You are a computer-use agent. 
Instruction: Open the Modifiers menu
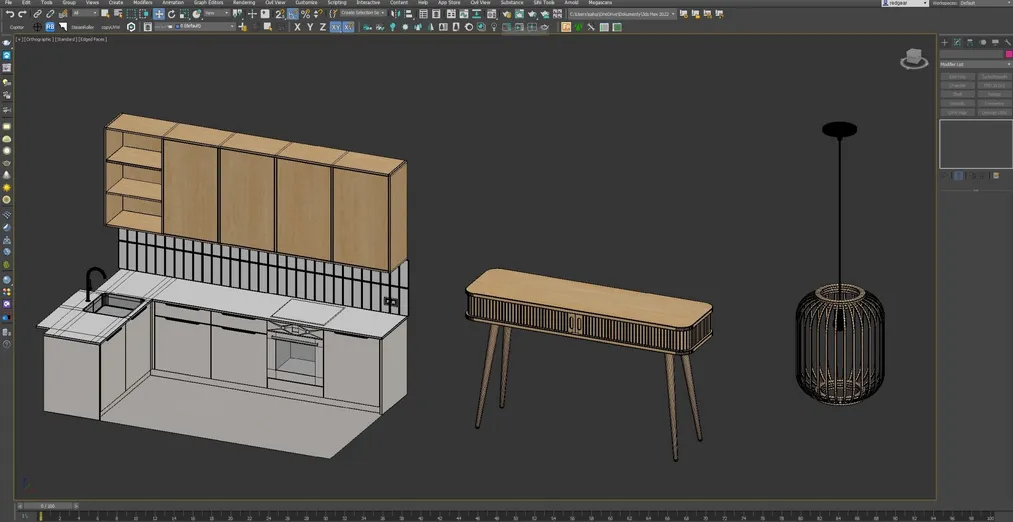coord(143,3)
